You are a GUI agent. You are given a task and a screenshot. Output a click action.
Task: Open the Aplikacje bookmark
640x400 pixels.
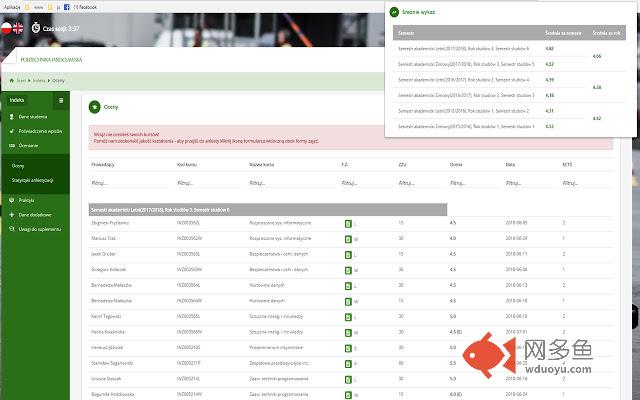point(12,7)
